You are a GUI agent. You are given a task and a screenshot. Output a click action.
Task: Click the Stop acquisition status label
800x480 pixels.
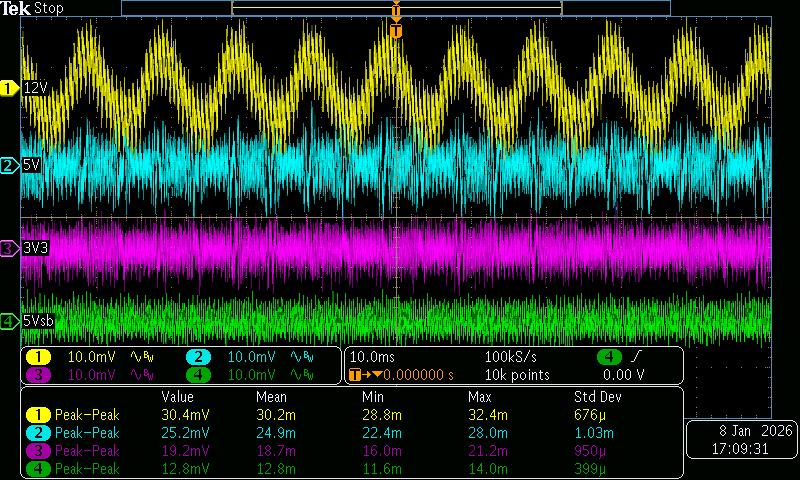tap(49, 8)
